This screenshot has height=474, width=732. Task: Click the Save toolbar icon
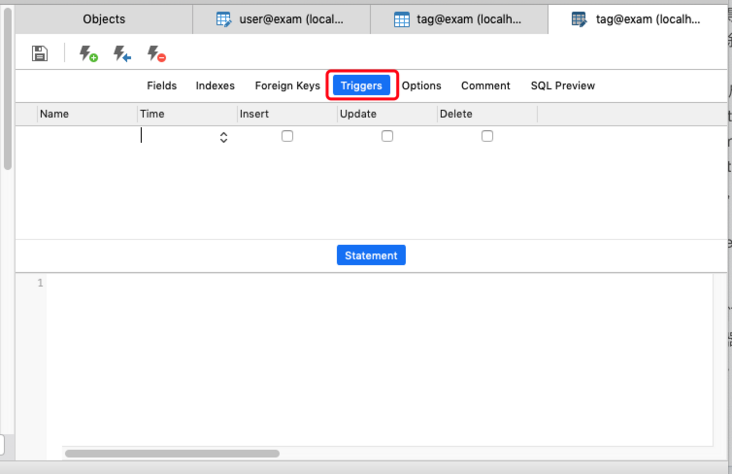tap(40, 53)
